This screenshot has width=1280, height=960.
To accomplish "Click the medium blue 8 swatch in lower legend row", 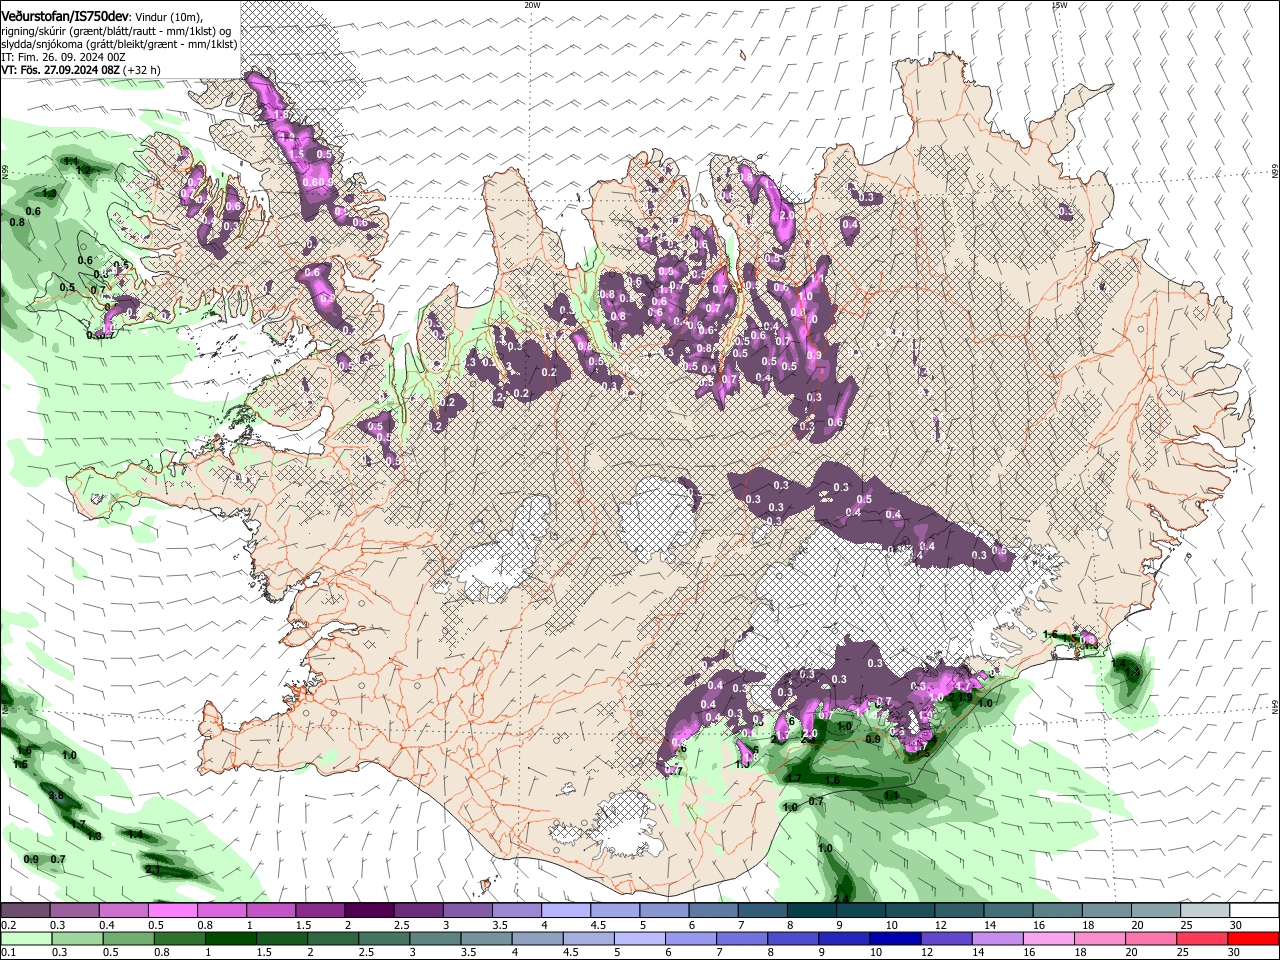I will tap(793, 938).
